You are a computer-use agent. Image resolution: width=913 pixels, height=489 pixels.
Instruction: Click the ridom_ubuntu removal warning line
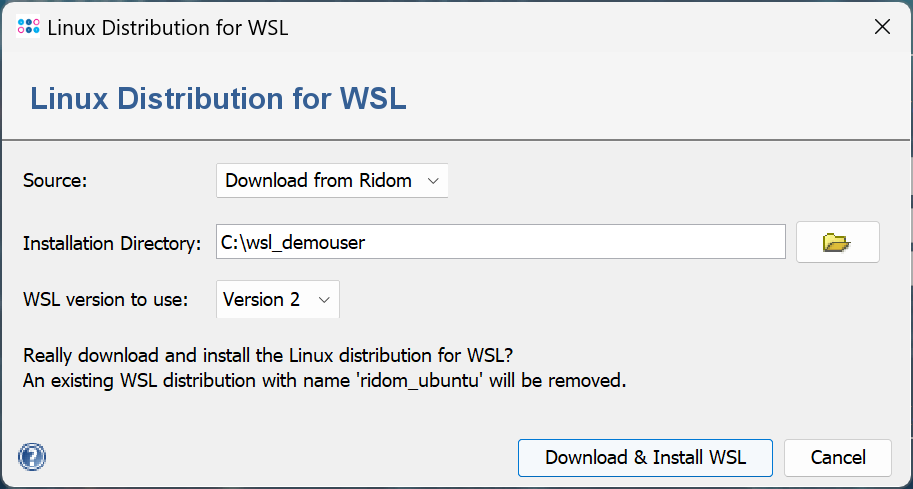[x=324, y=380]
